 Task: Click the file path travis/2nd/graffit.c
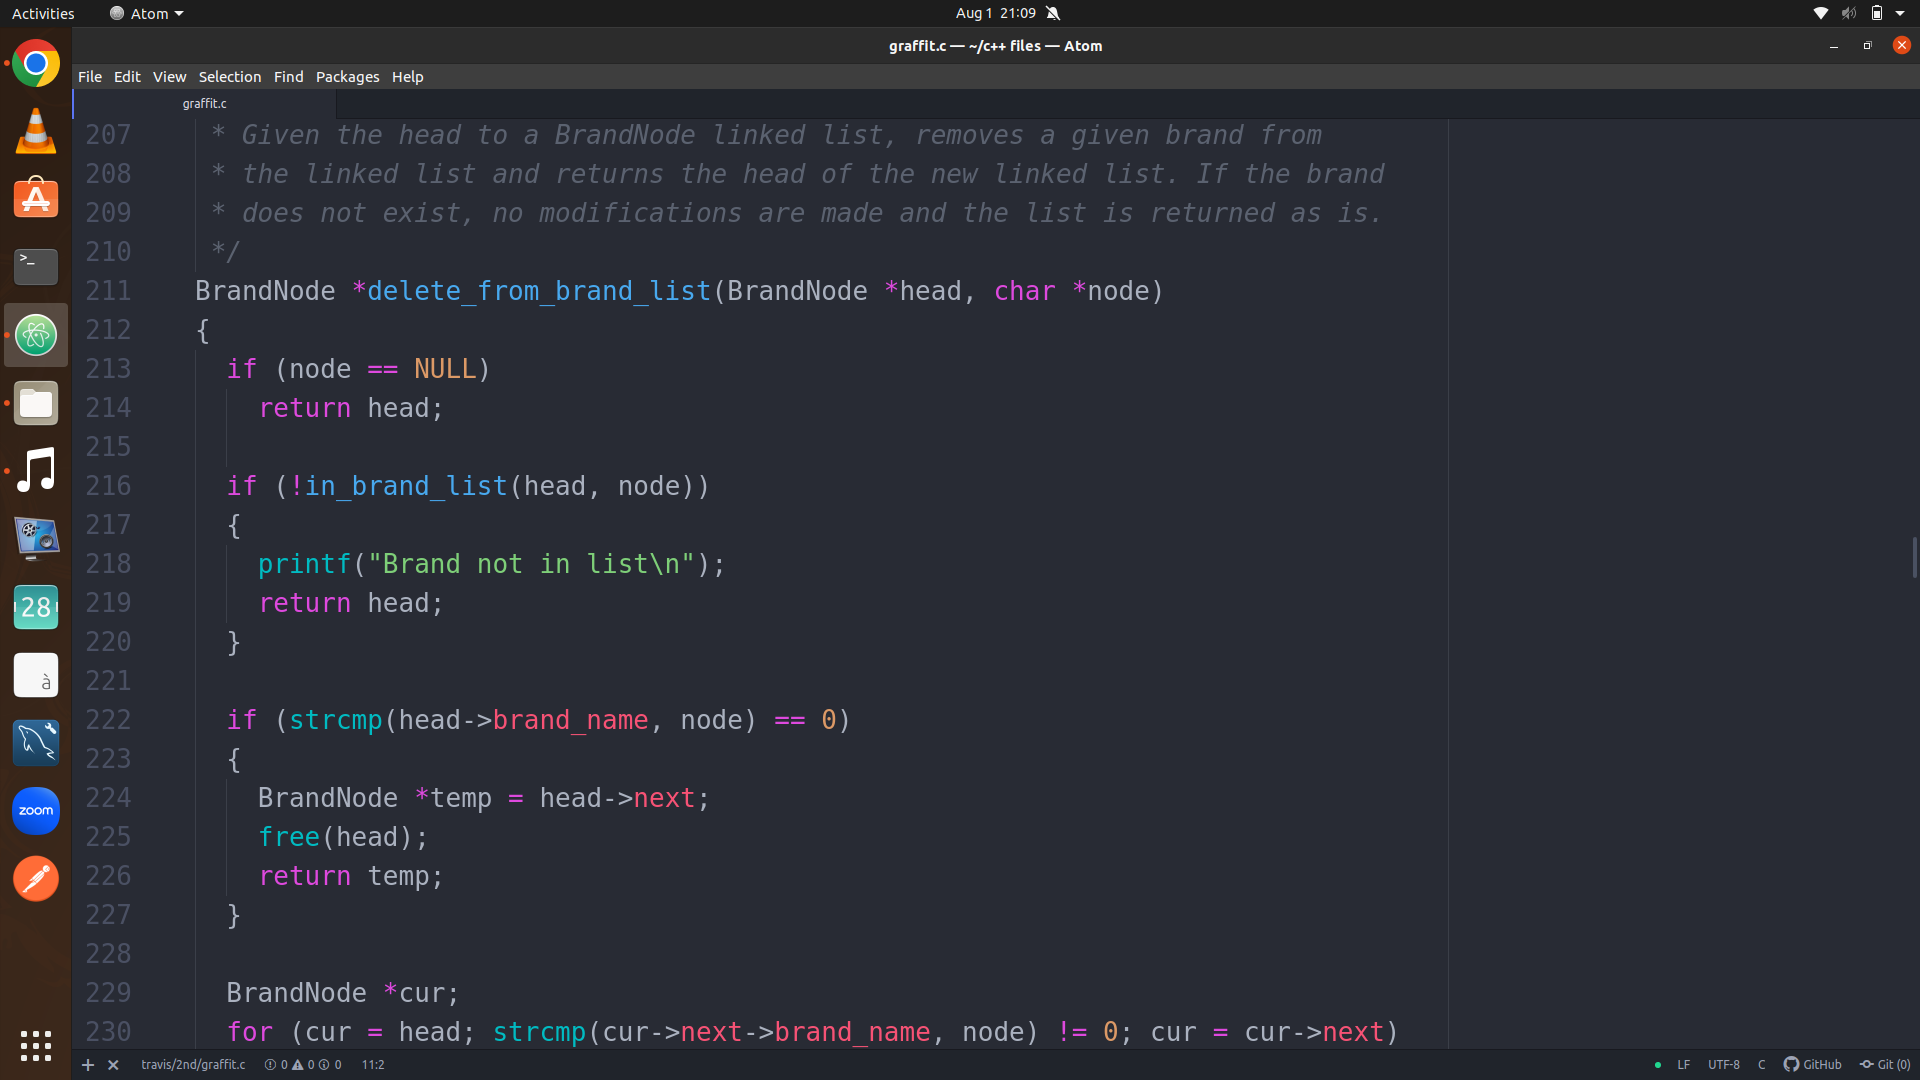coord(193,1065)
